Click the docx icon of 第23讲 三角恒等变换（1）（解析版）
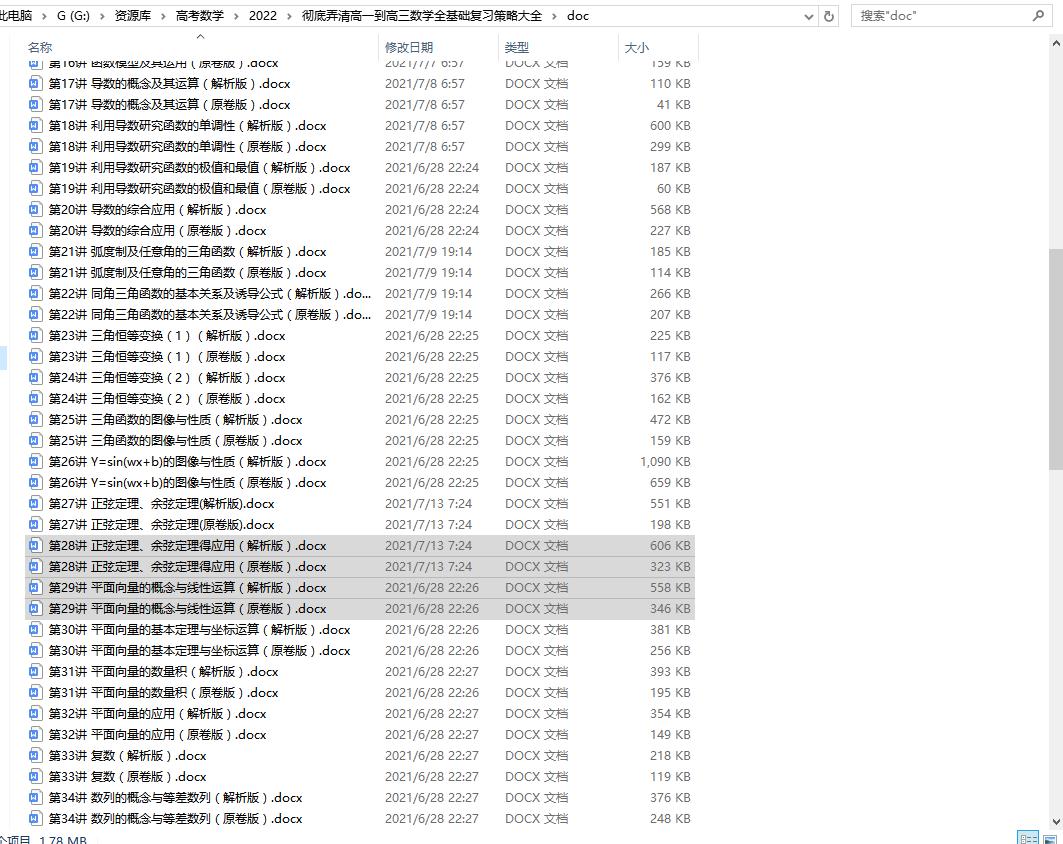The width and height of the screenshot is (1063, 844). (x=35, y=336)
